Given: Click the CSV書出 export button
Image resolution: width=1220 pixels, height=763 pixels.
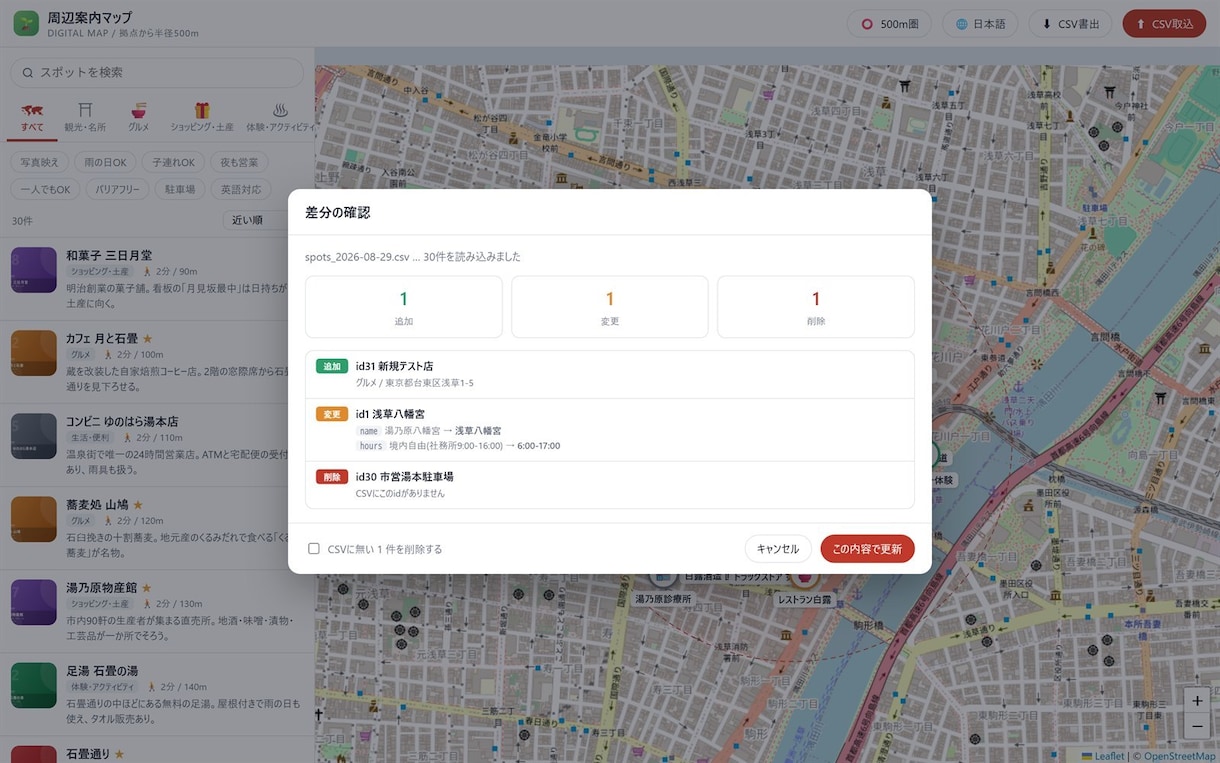Looking at the screenshot, I should [x=1070, y=24].
